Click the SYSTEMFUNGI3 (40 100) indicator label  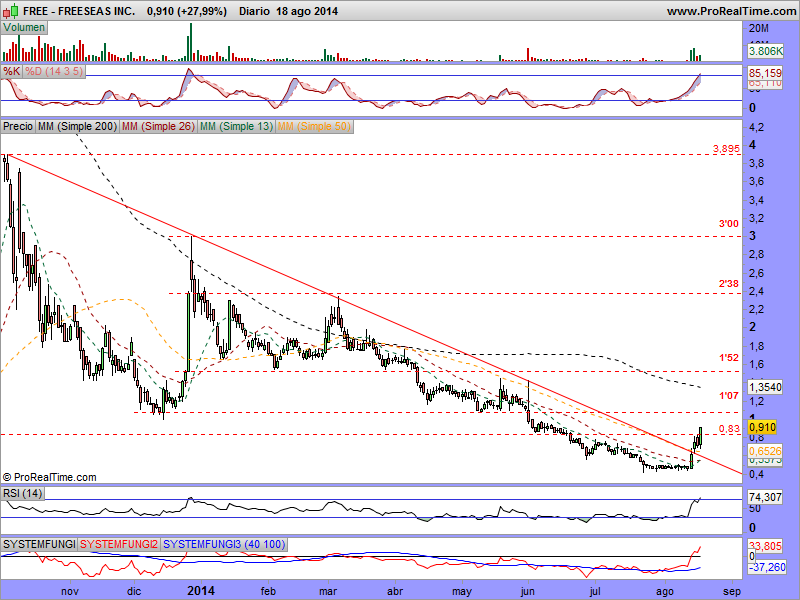coord(223,544)
